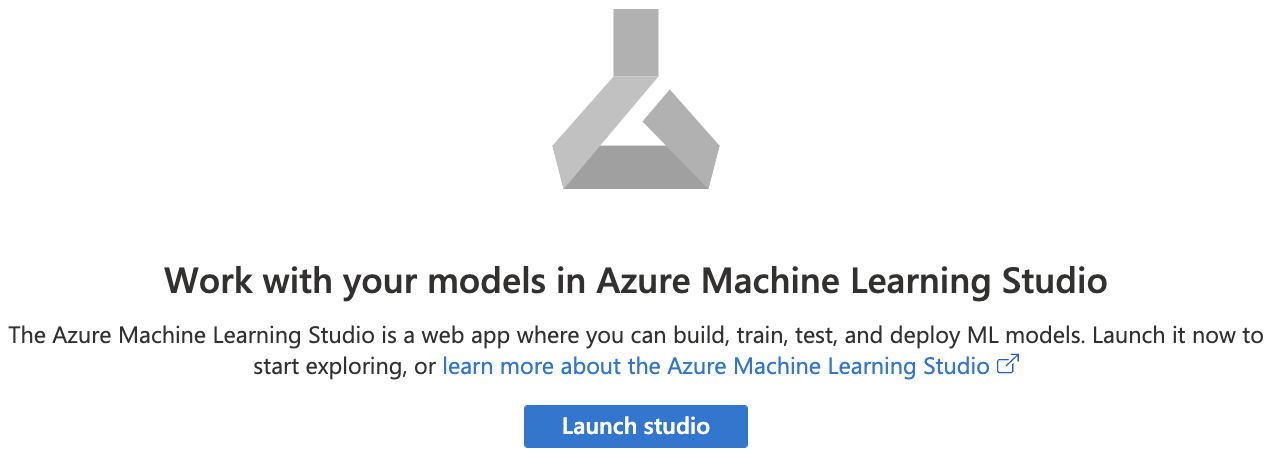Screen dimensions: 1268x454
Task: Click the Azure Machine Learning flask logo
Action: [635, 100]
